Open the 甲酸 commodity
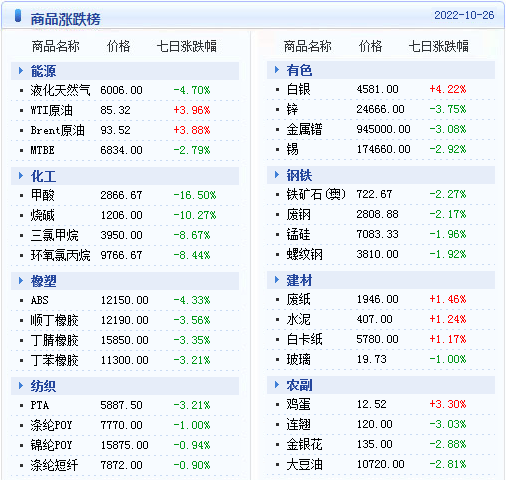This screenshot has width=506, height=480. [42, 195]
